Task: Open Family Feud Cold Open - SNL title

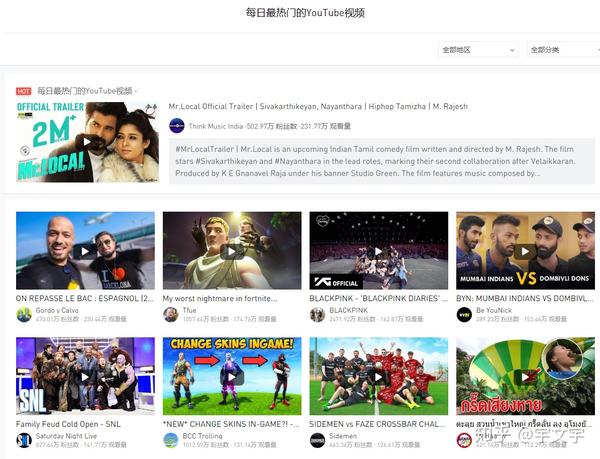Action: (68, 424)
